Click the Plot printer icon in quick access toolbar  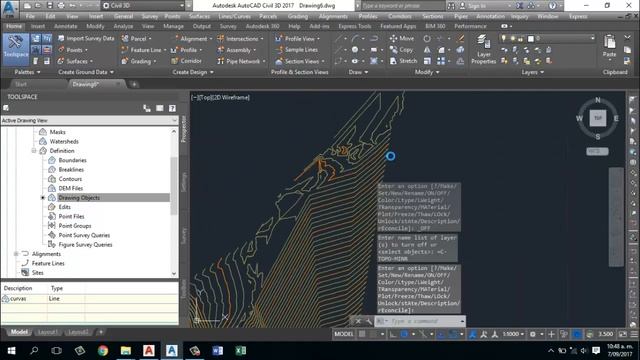point(61,6)
